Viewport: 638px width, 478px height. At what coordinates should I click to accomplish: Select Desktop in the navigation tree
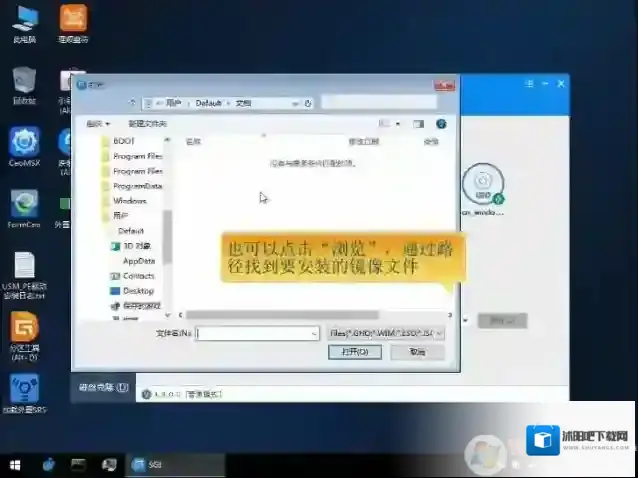click(137, 291)
